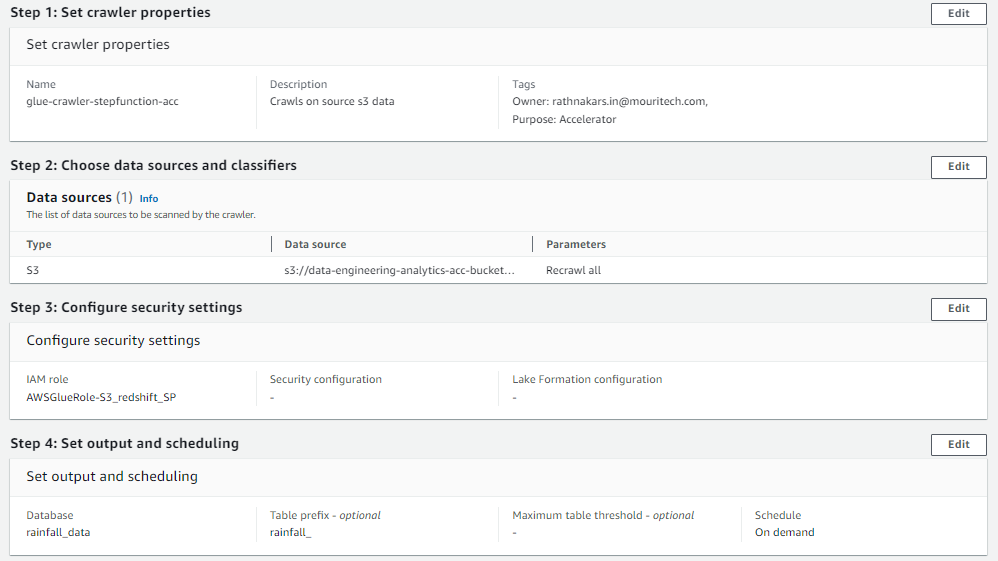Click the divider between Type and Data source columns
998x561 pixels.
click(272, 244)
